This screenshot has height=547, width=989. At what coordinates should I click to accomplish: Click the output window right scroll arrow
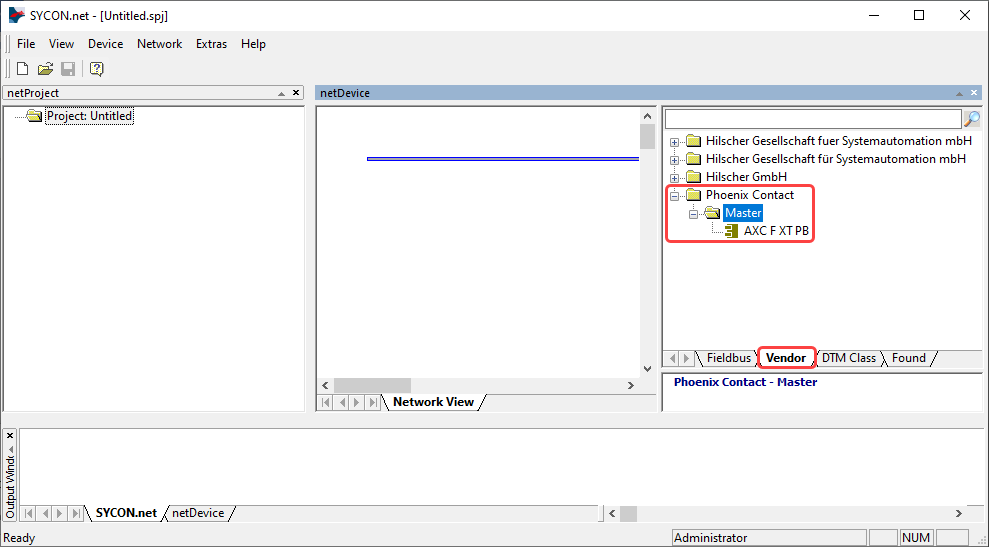coord(959,514)
